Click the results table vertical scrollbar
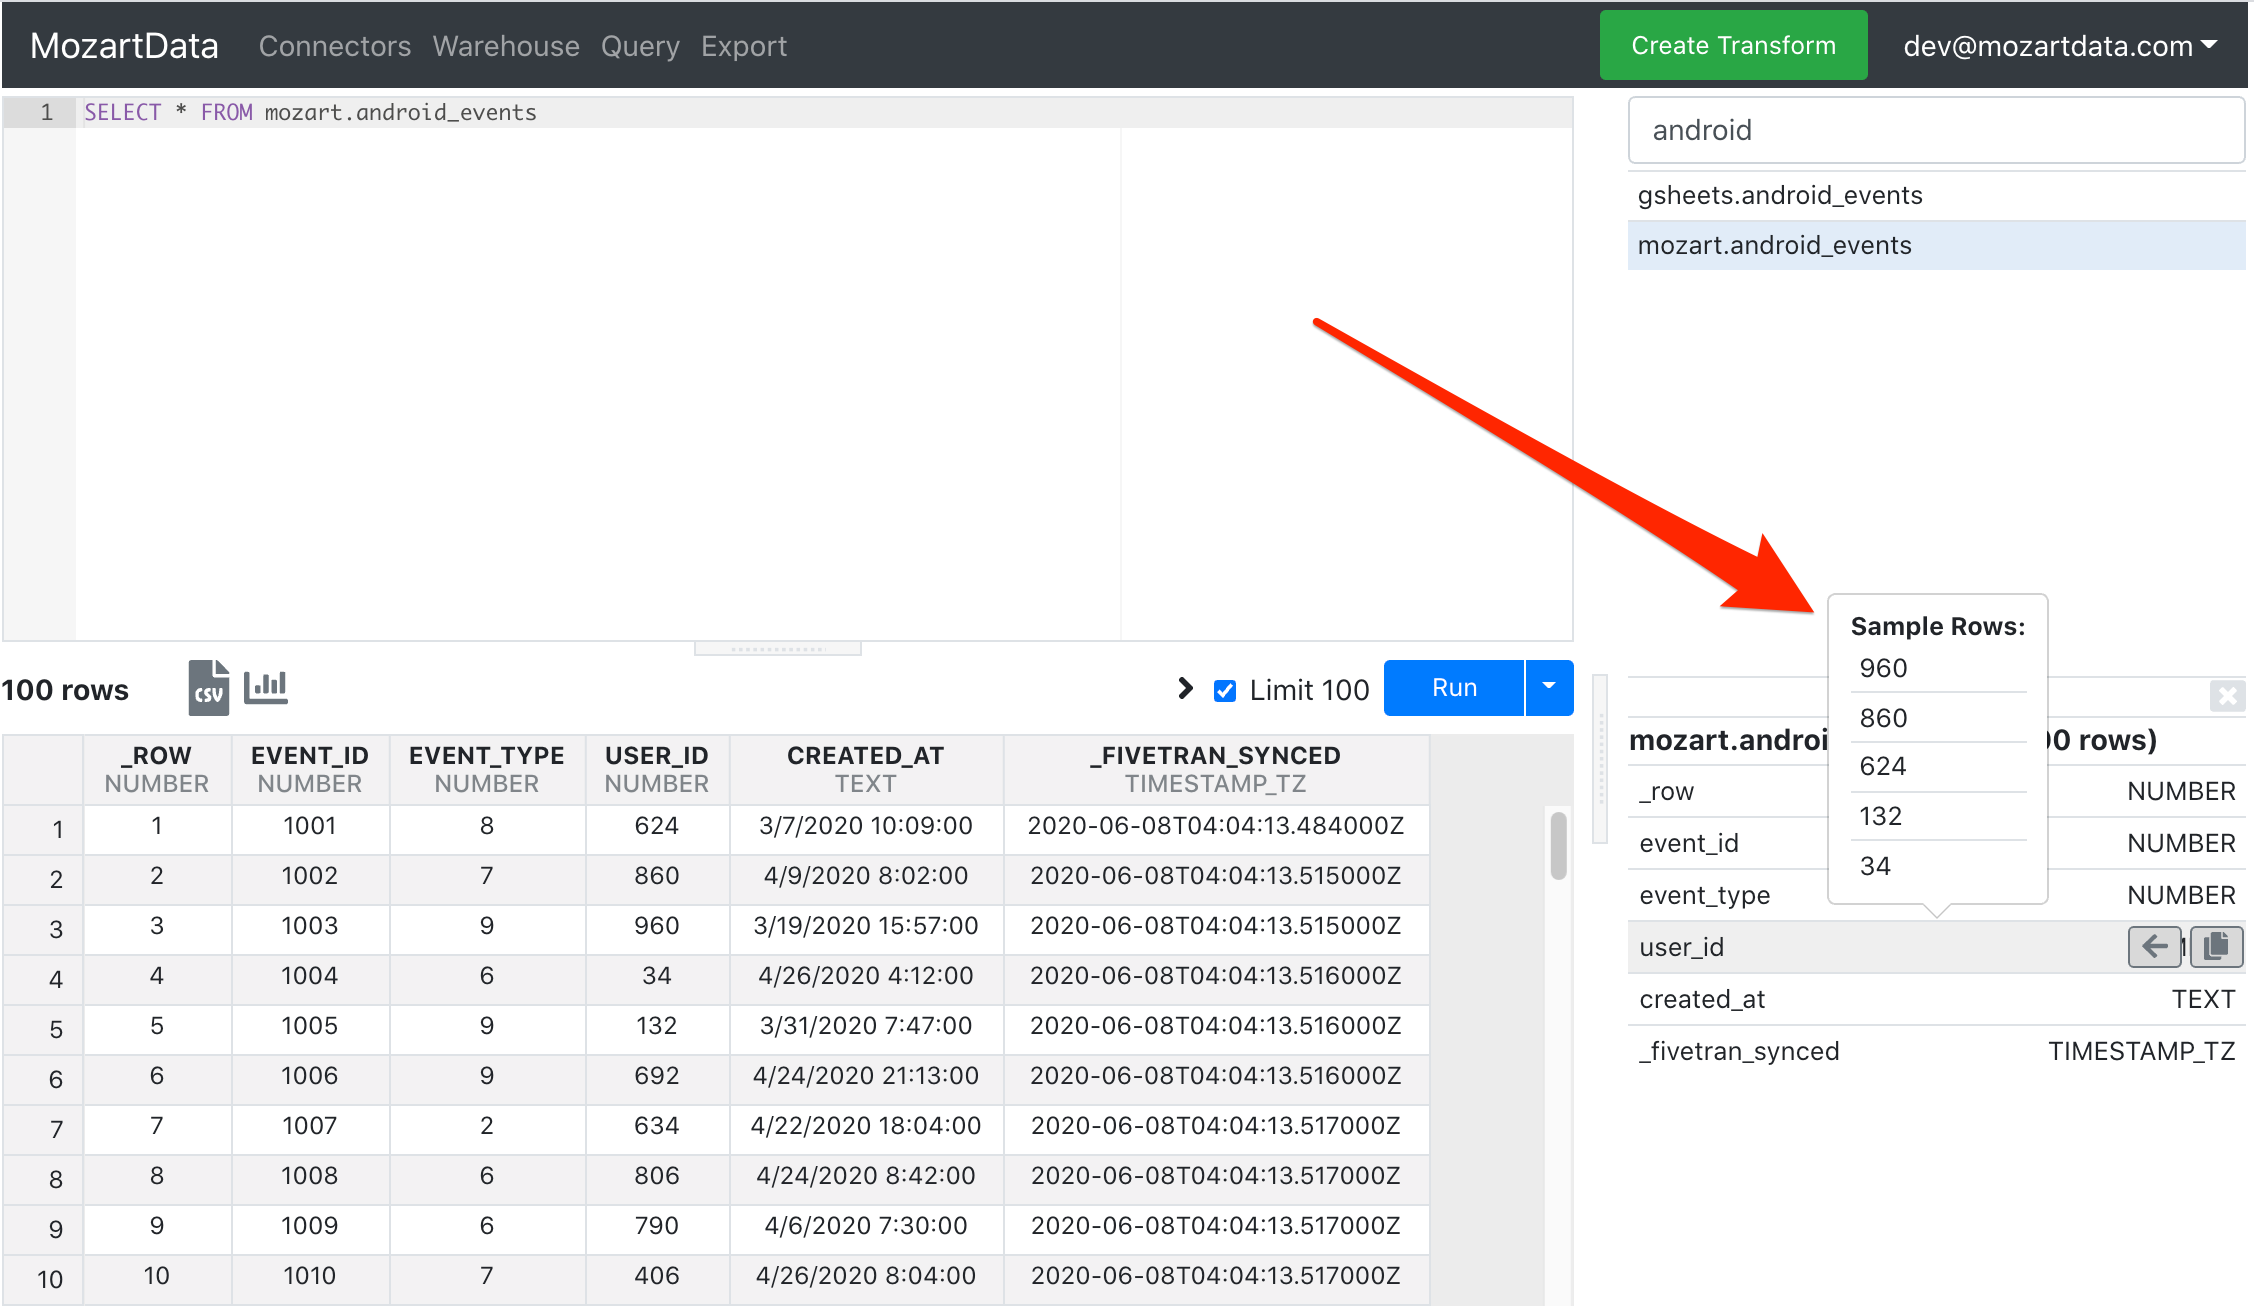Image resolution: width=2254 pixels, height=1306 pixels. [x=1558, y=846]
